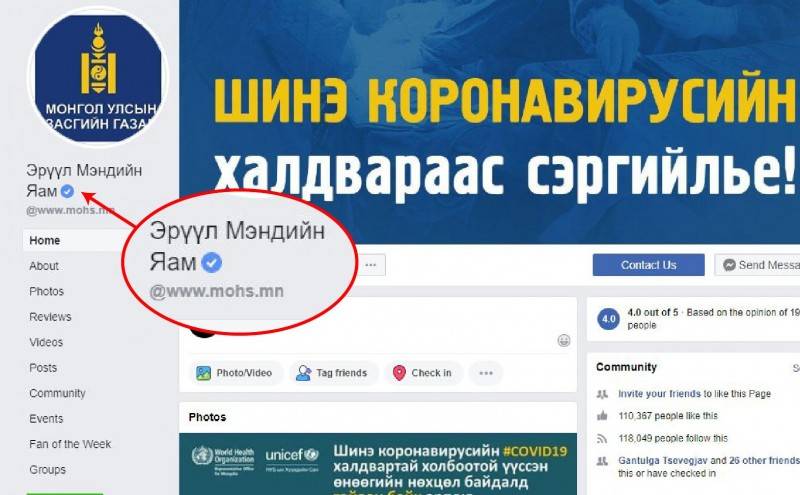Expand more post options with the ellipsis
The height and width of the screenshot is (495, 800).
coord(486,373)
